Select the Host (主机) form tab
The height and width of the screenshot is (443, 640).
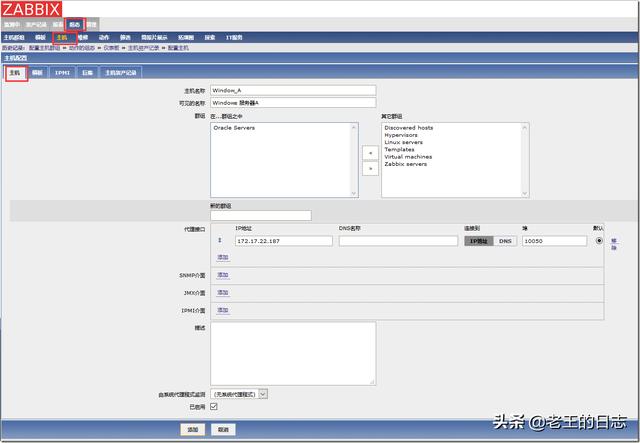coord(15,73)
